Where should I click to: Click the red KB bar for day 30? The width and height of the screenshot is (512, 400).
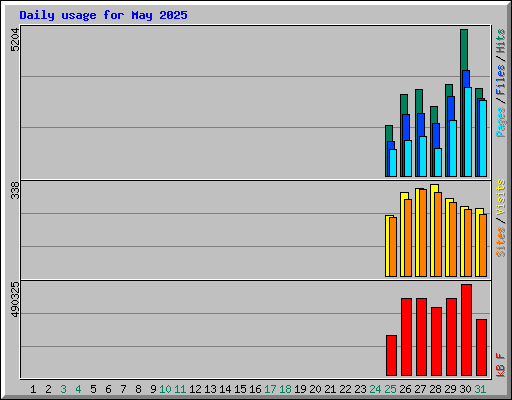coord(466,330)
